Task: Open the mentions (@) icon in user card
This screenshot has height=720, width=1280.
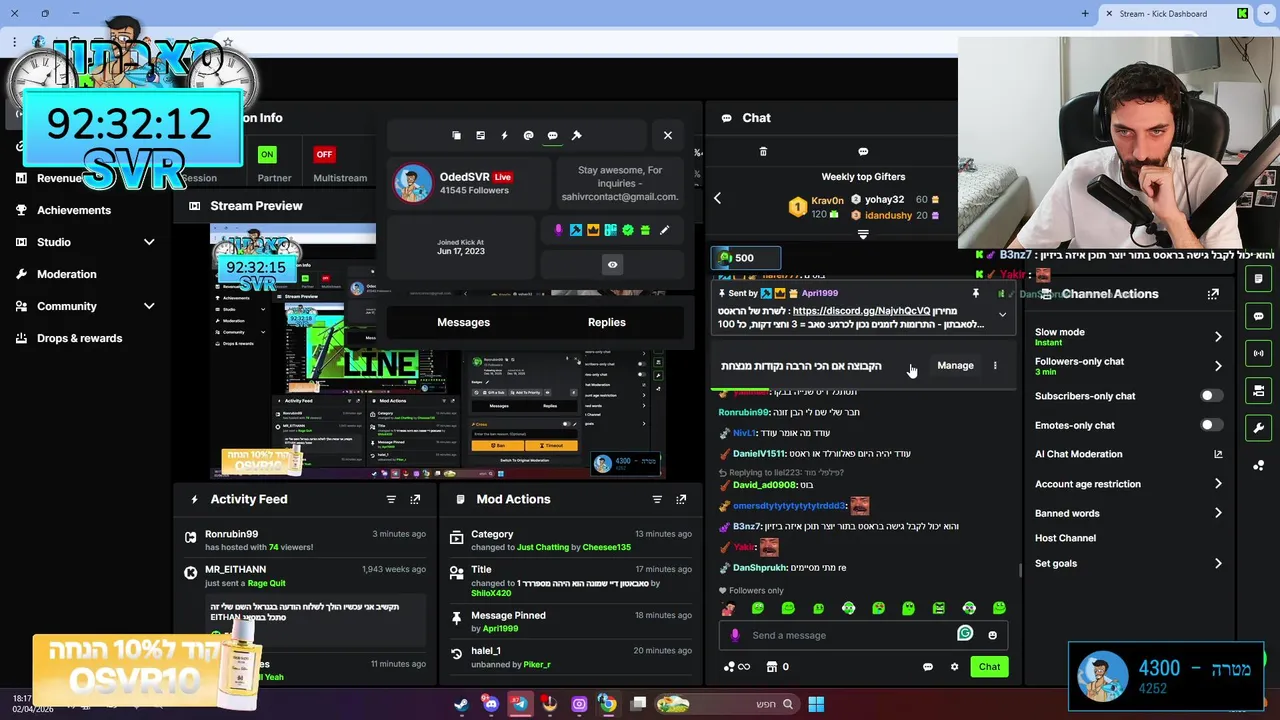Action: 528,135
